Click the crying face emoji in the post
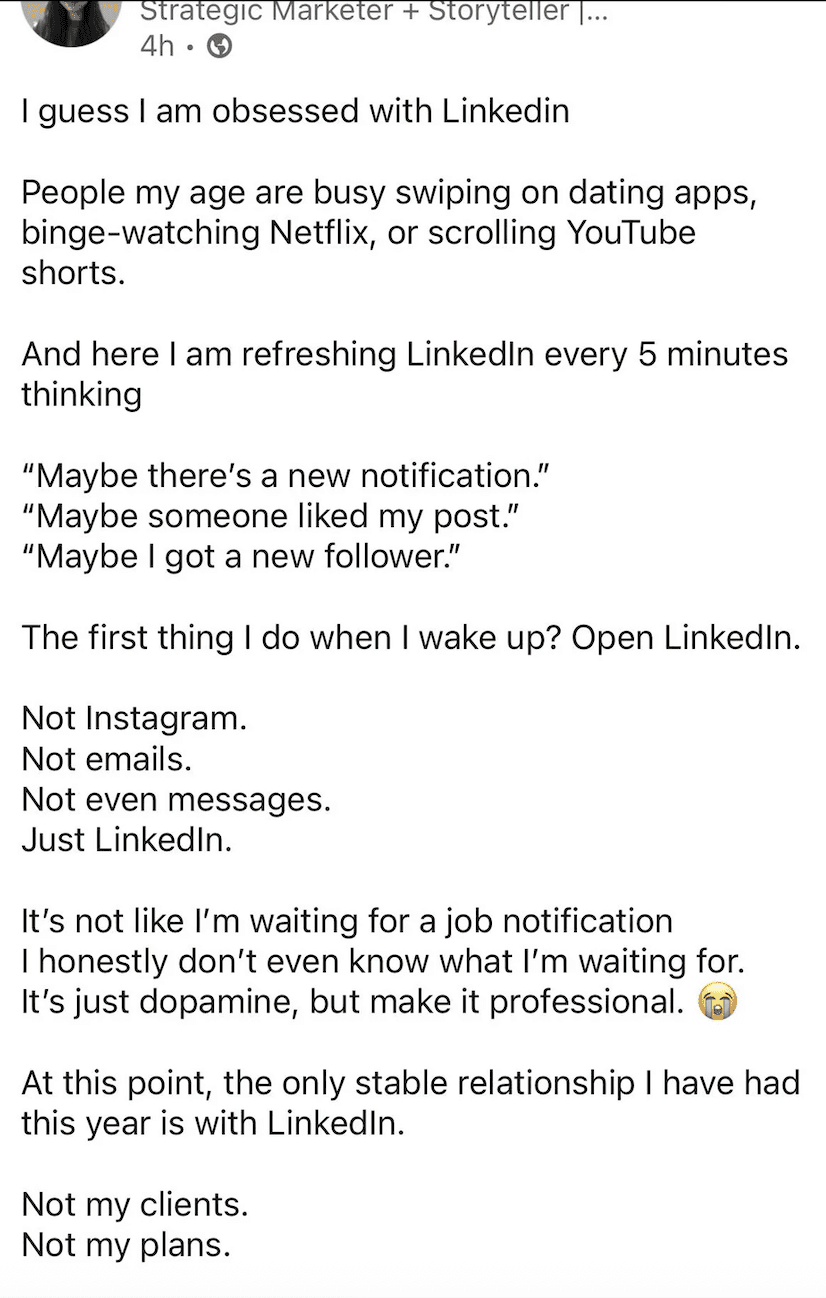826x1298 pixels. coord(718,1002)
